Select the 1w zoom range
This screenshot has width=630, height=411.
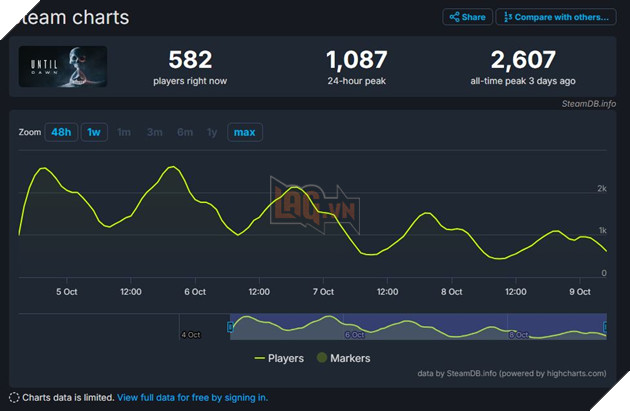[94, 132]
